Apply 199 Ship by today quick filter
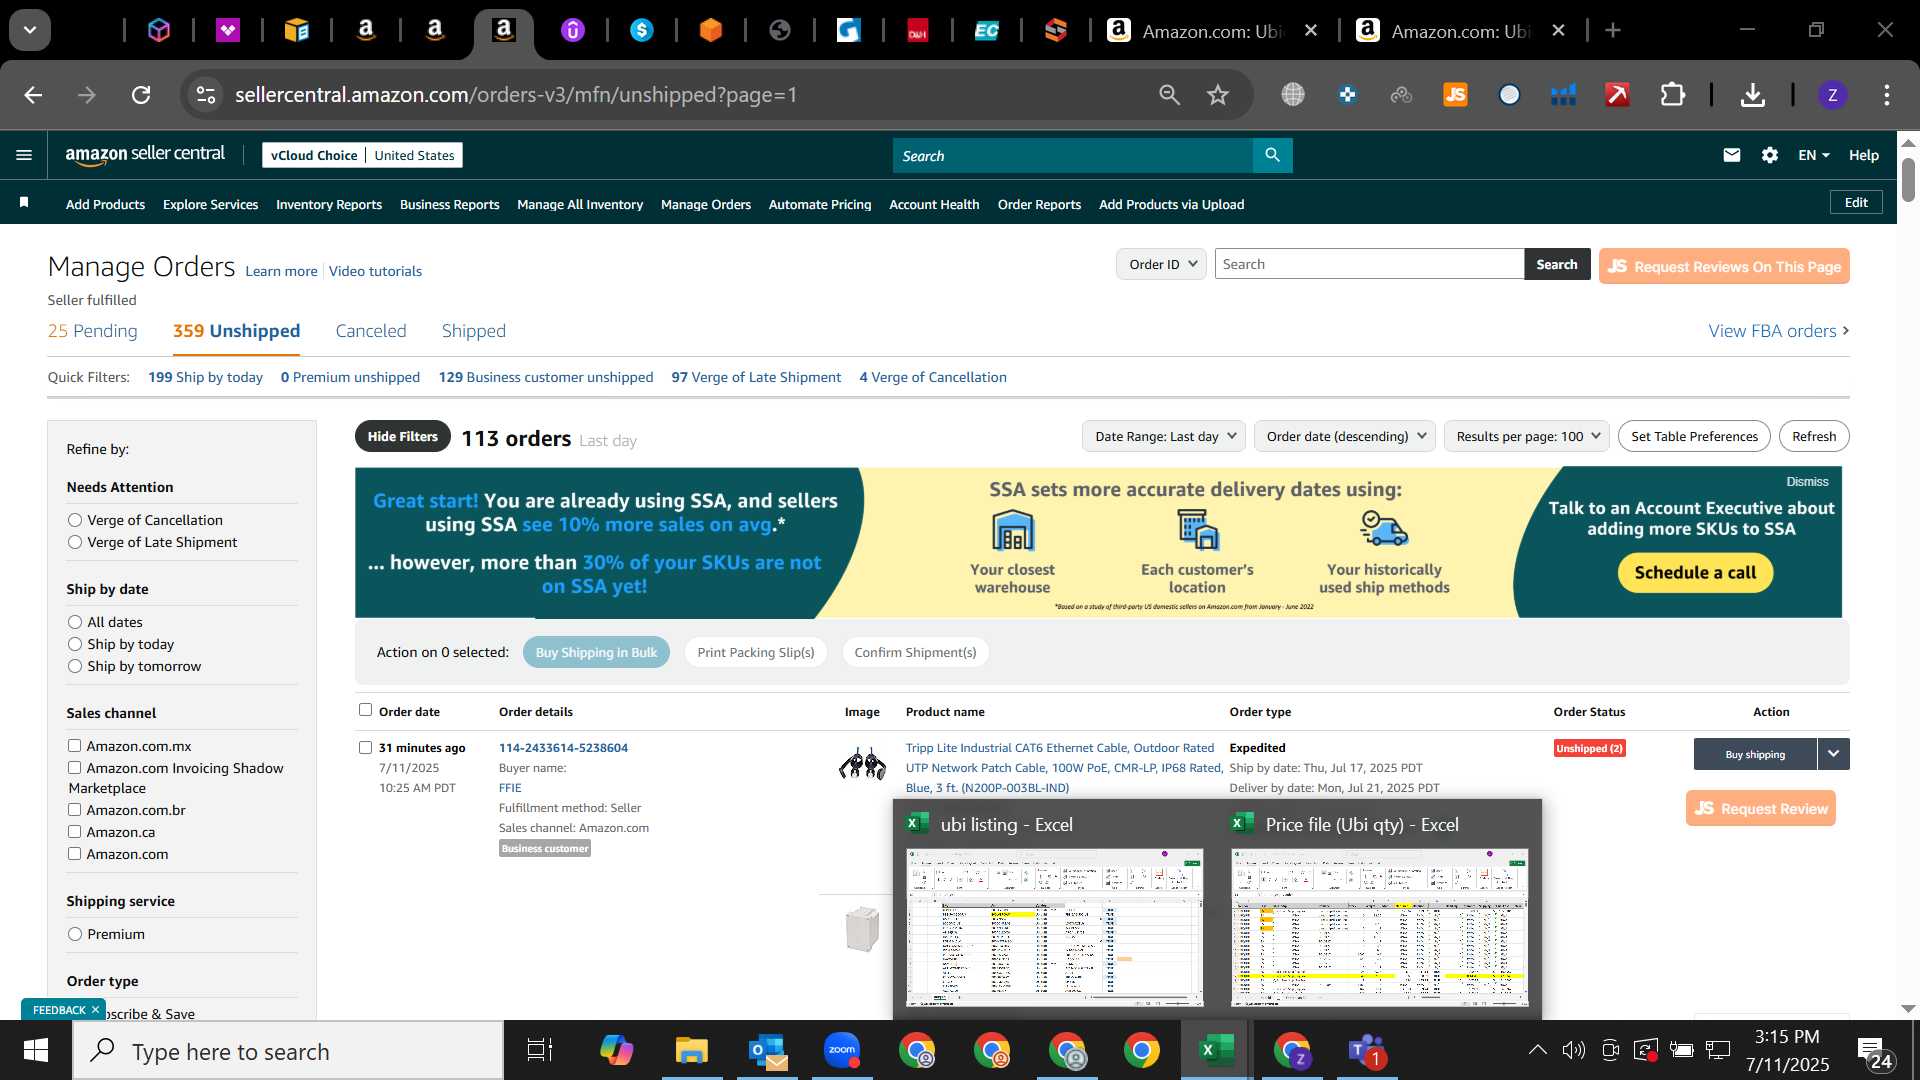This screenshot has height=1080, width=1920. pyautogui.click(x=205, y=377)
